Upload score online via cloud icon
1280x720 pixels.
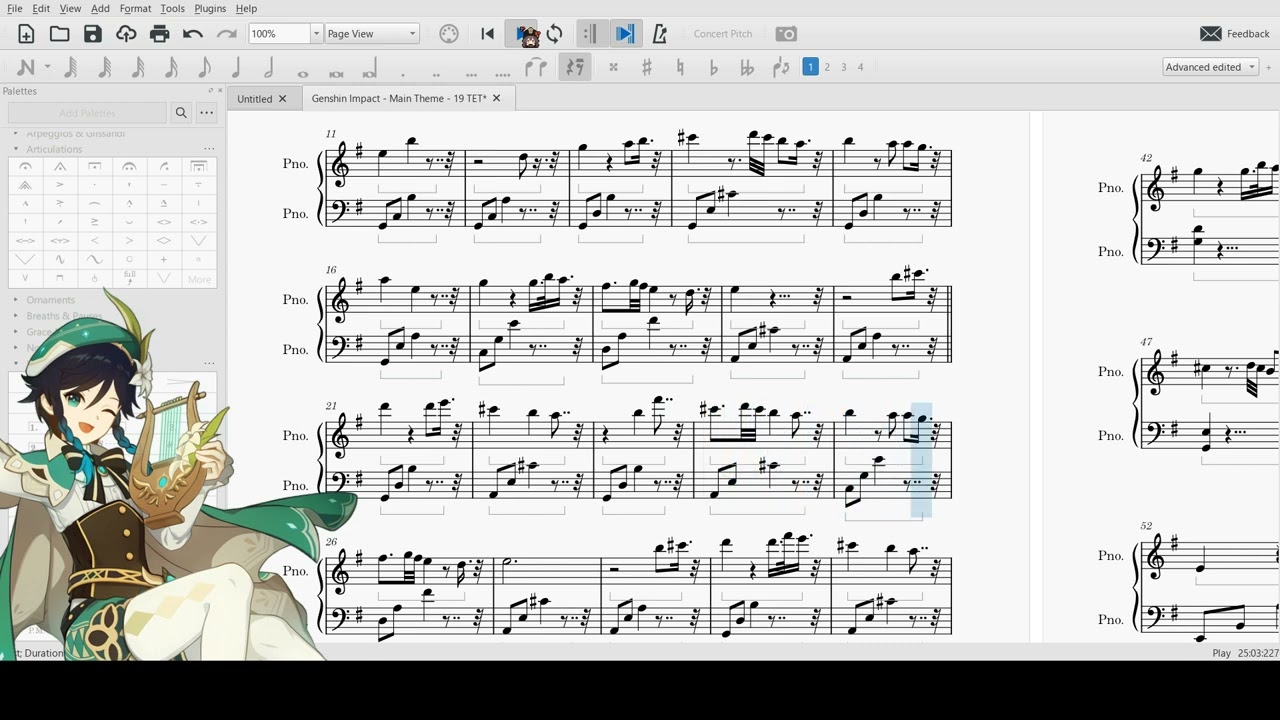pos(126,34)
